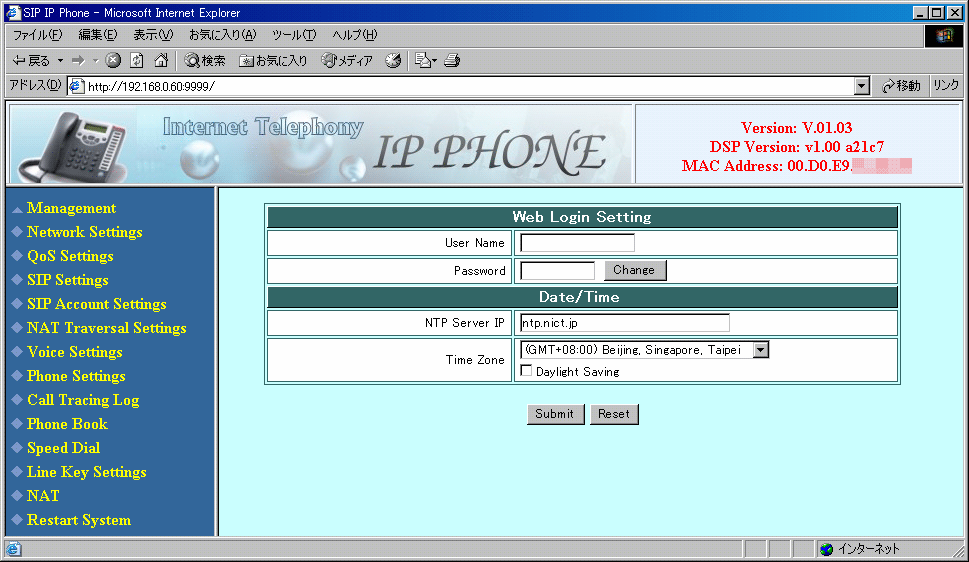Open the Media (メディア) toolbar button

tap(347, 61)
